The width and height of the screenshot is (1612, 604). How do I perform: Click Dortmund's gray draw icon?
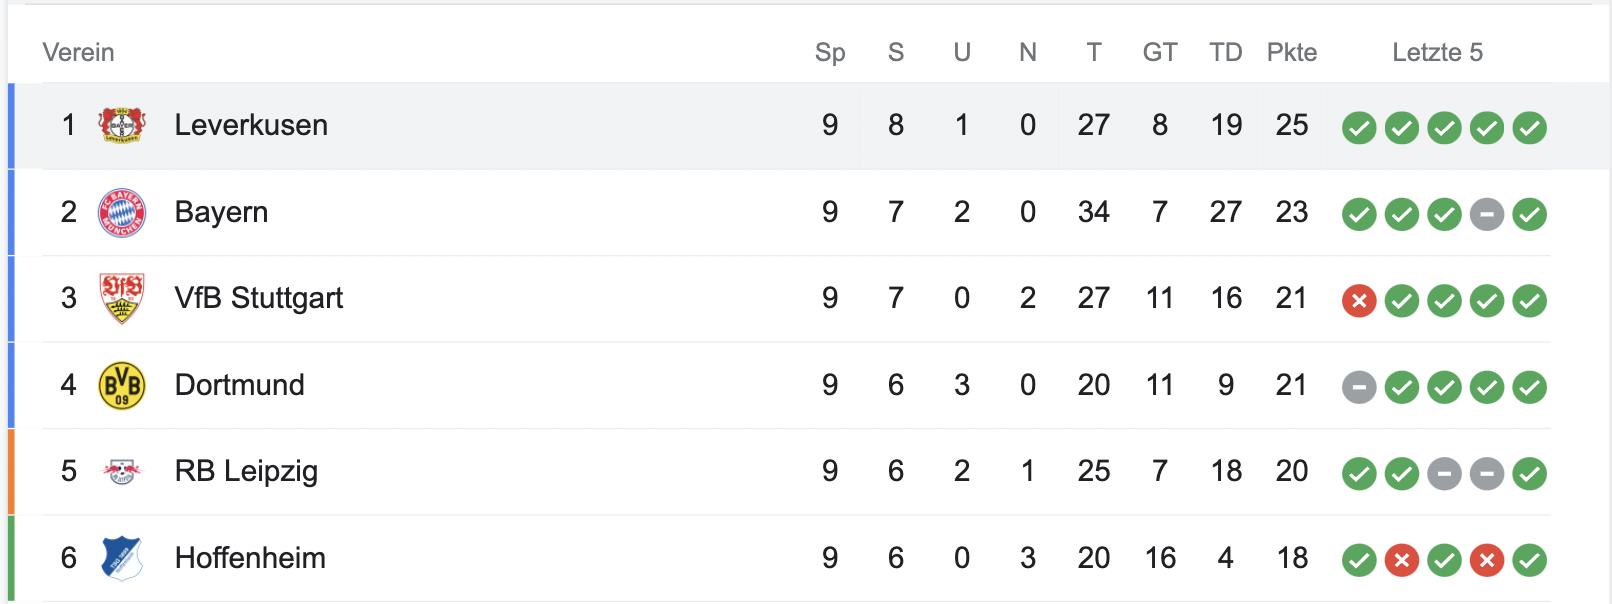click(1359, 387)
